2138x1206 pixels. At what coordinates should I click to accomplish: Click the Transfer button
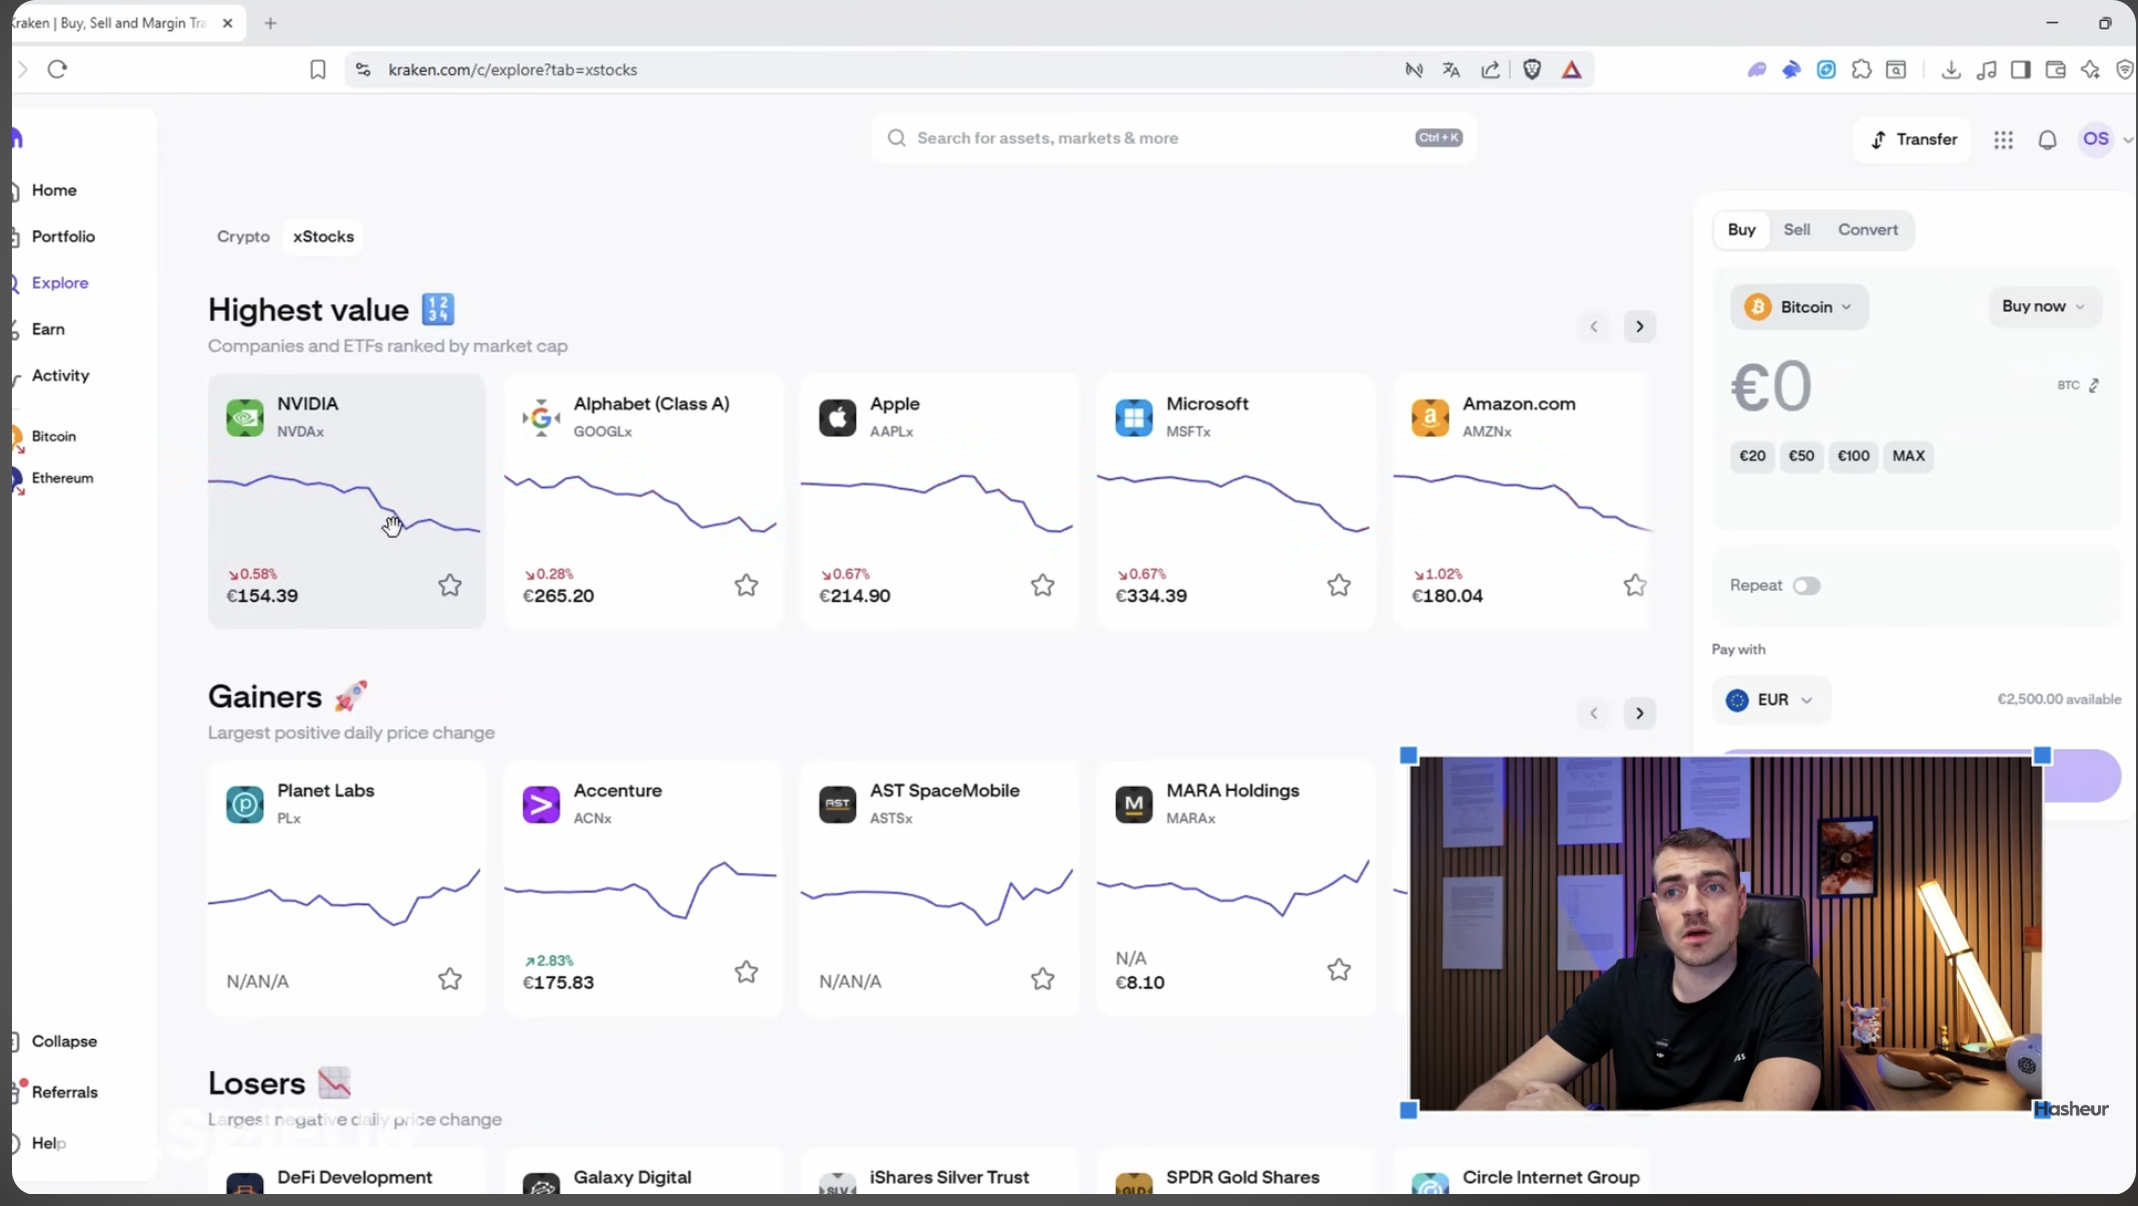[1913, 140]
